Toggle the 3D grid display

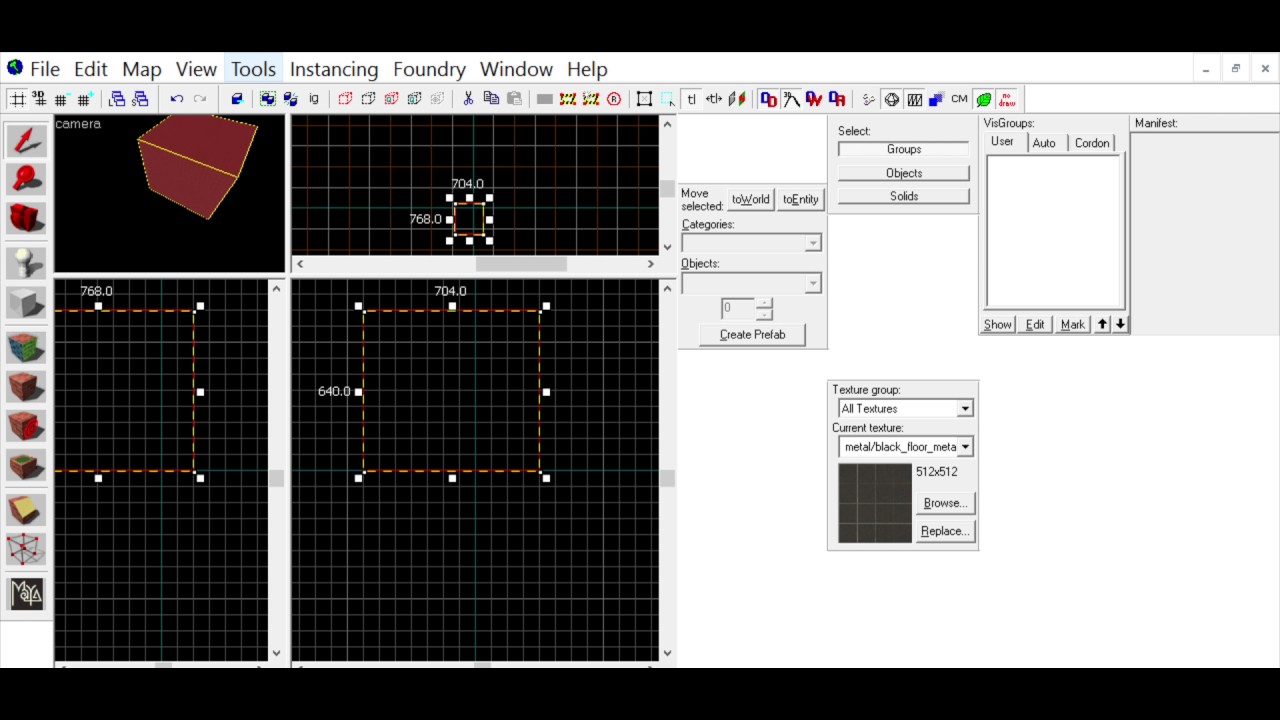39,99
